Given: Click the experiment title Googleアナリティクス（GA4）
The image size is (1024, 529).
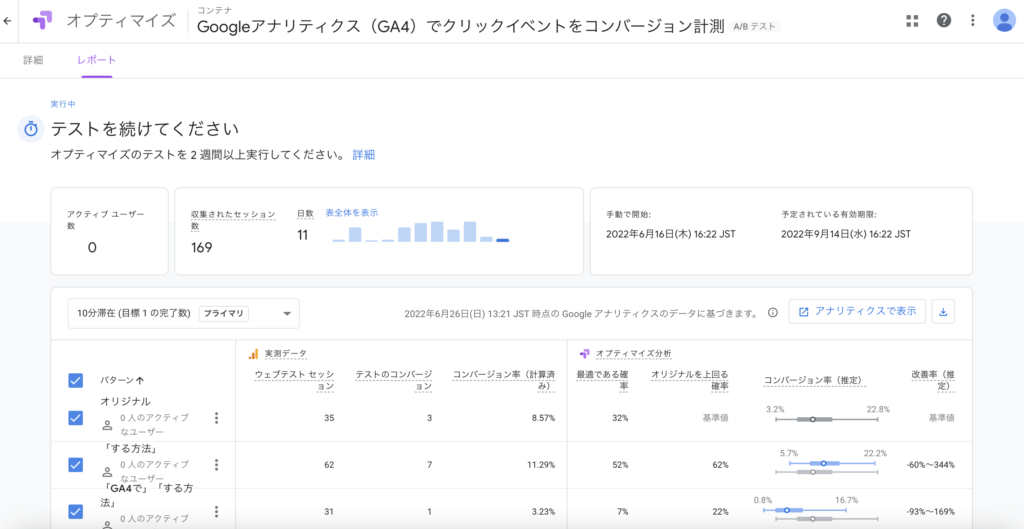Looking at the screenshot, I should [460, 27].
